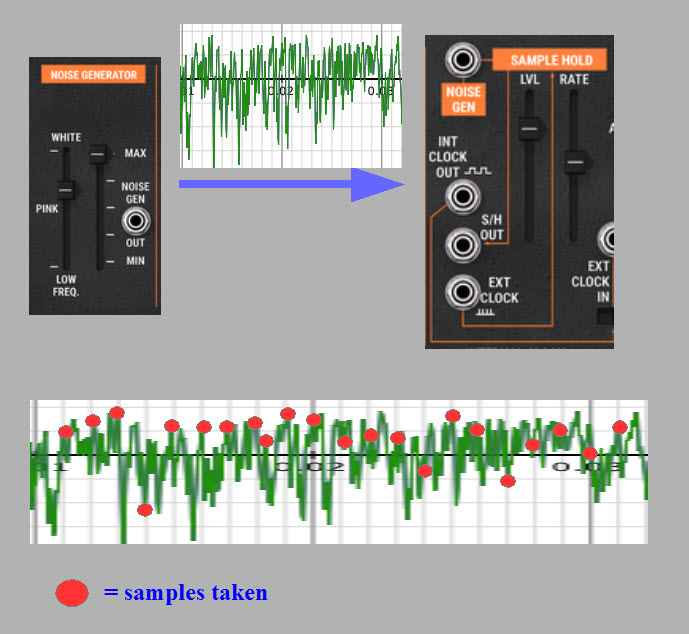The height and width of the screenshot is (634, 689).
Task: Click the MAX label
Action: pos(135,153)
